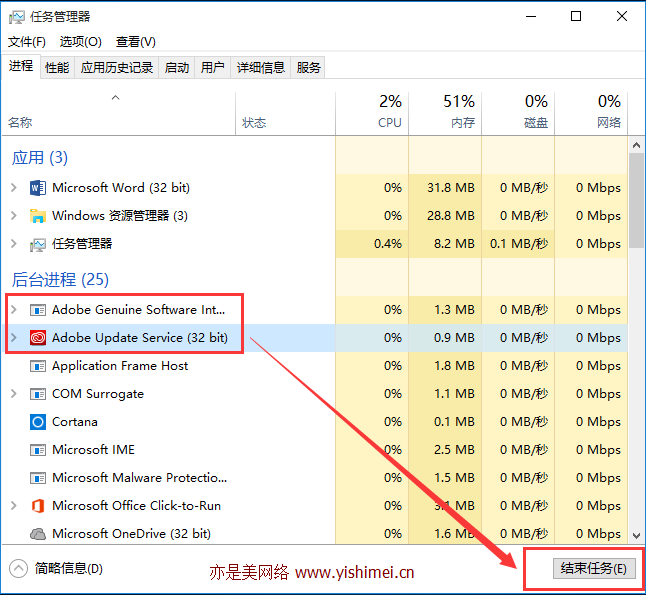This screenshot has height=595, width=646.
Task: Click the Cortana circle icon
Action: coord(38,422)
